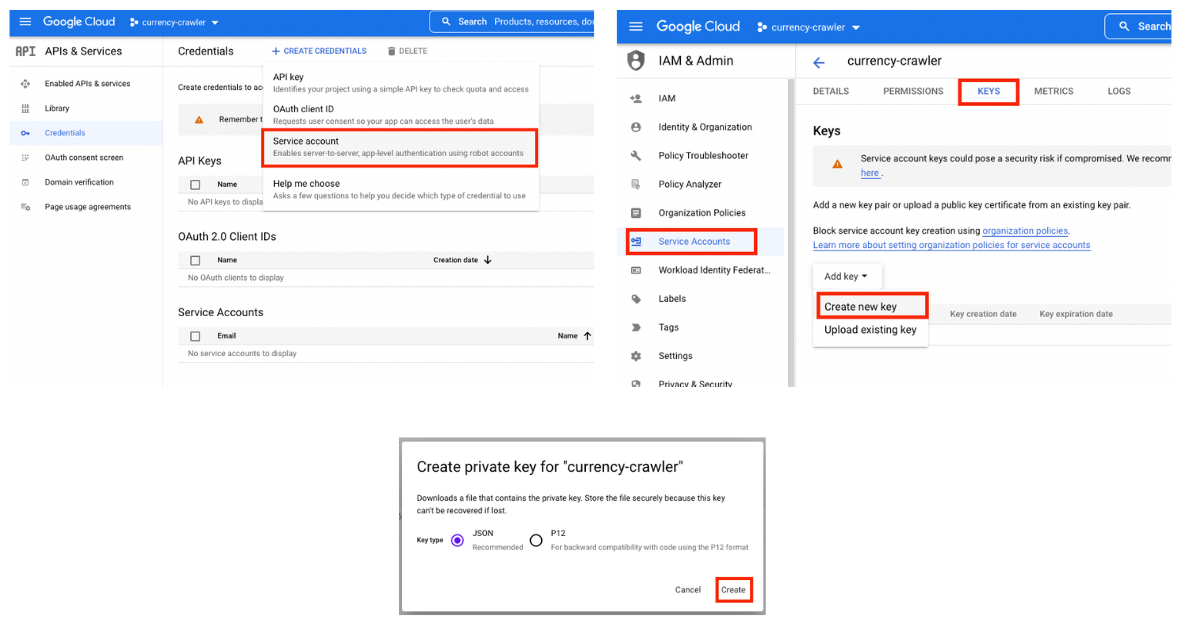Screen dimensions: 1200x630
Task: Click the Domain verification sidebar icon
Action: tap(24, 182)
